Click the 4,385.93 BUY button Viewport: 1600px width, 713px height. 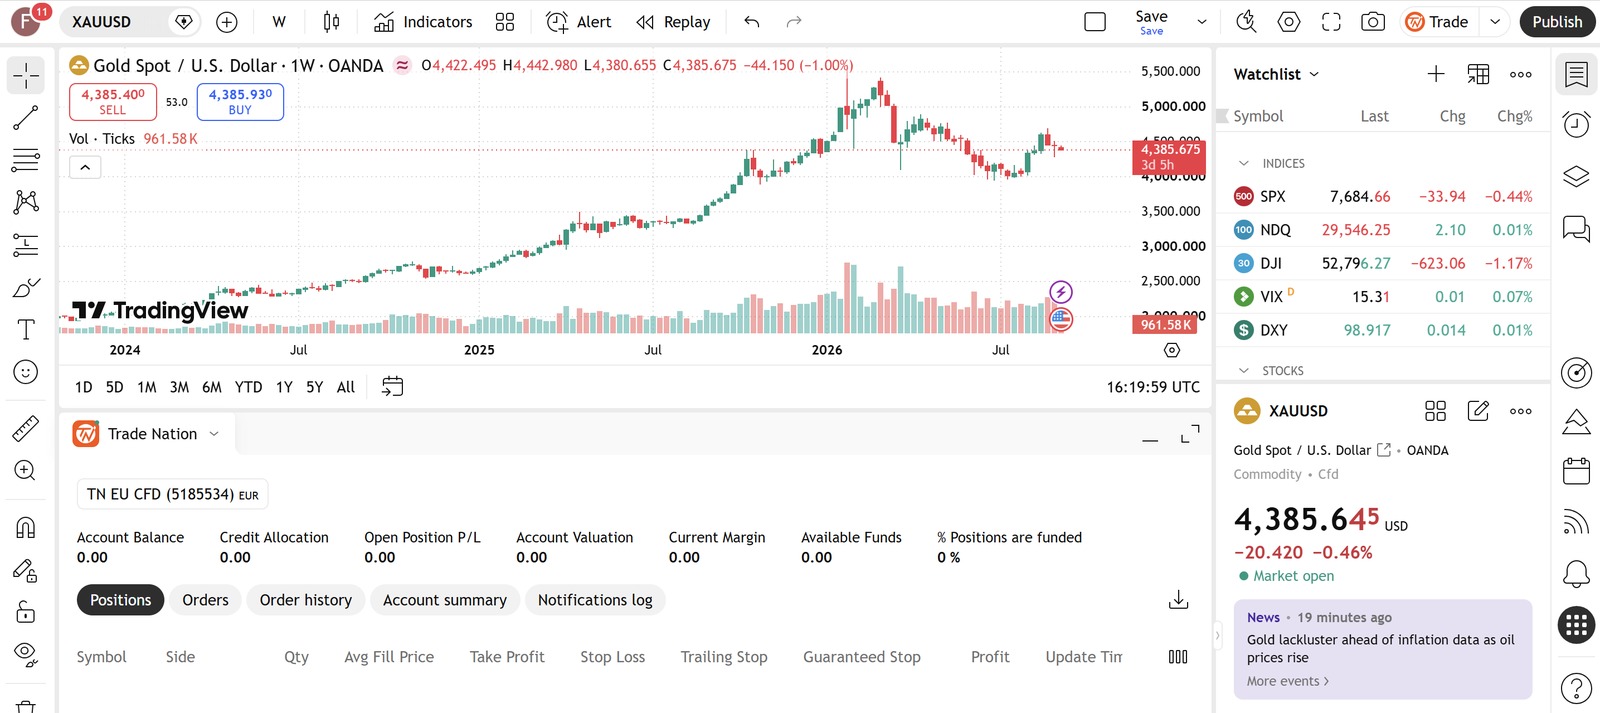[x=240, y=102]
